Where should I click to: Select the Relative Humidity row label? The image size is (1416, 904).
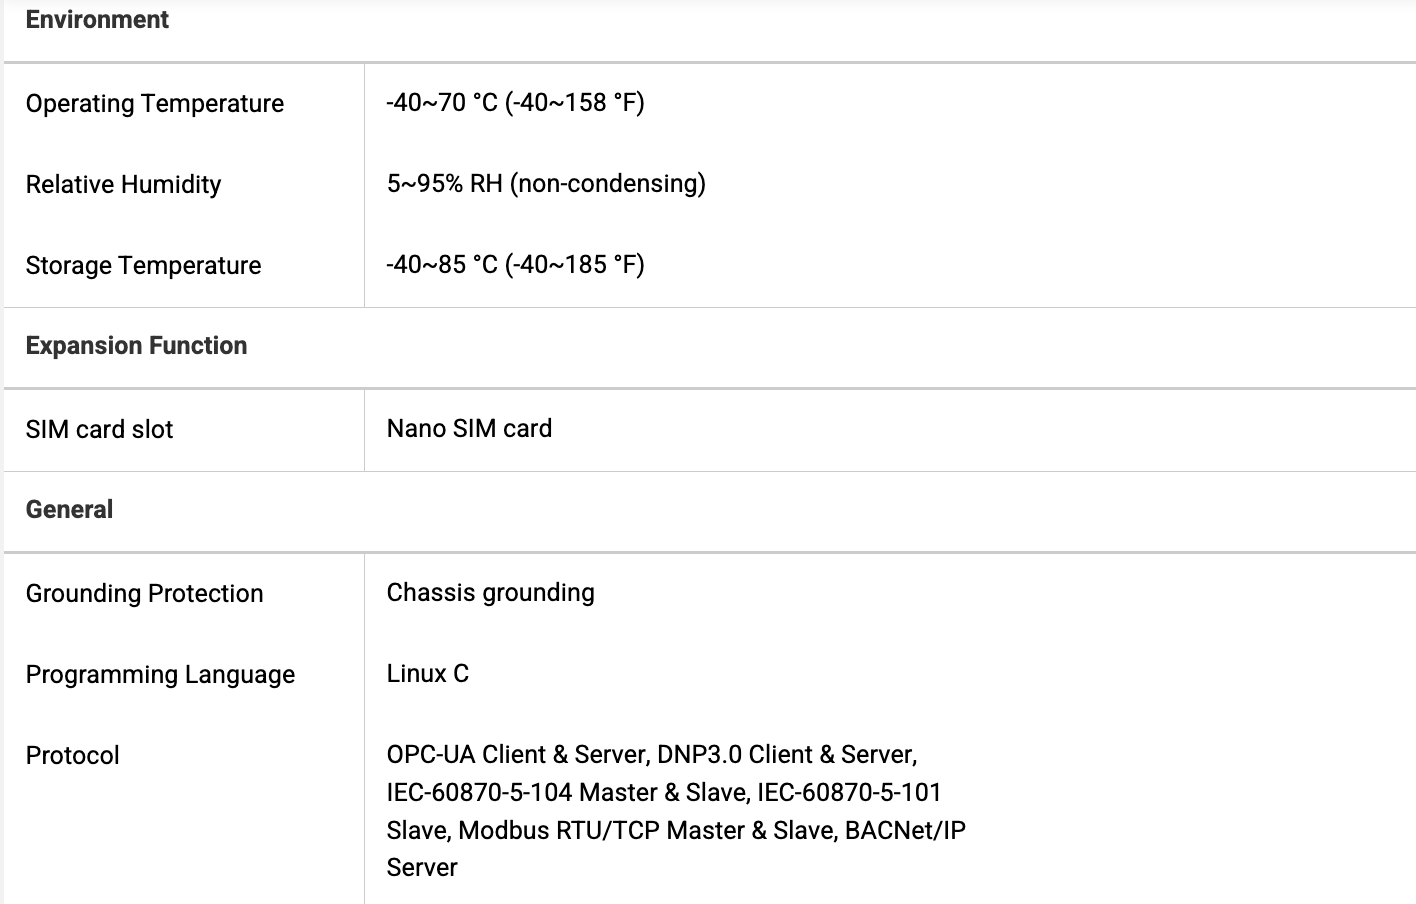coord(123,185)
